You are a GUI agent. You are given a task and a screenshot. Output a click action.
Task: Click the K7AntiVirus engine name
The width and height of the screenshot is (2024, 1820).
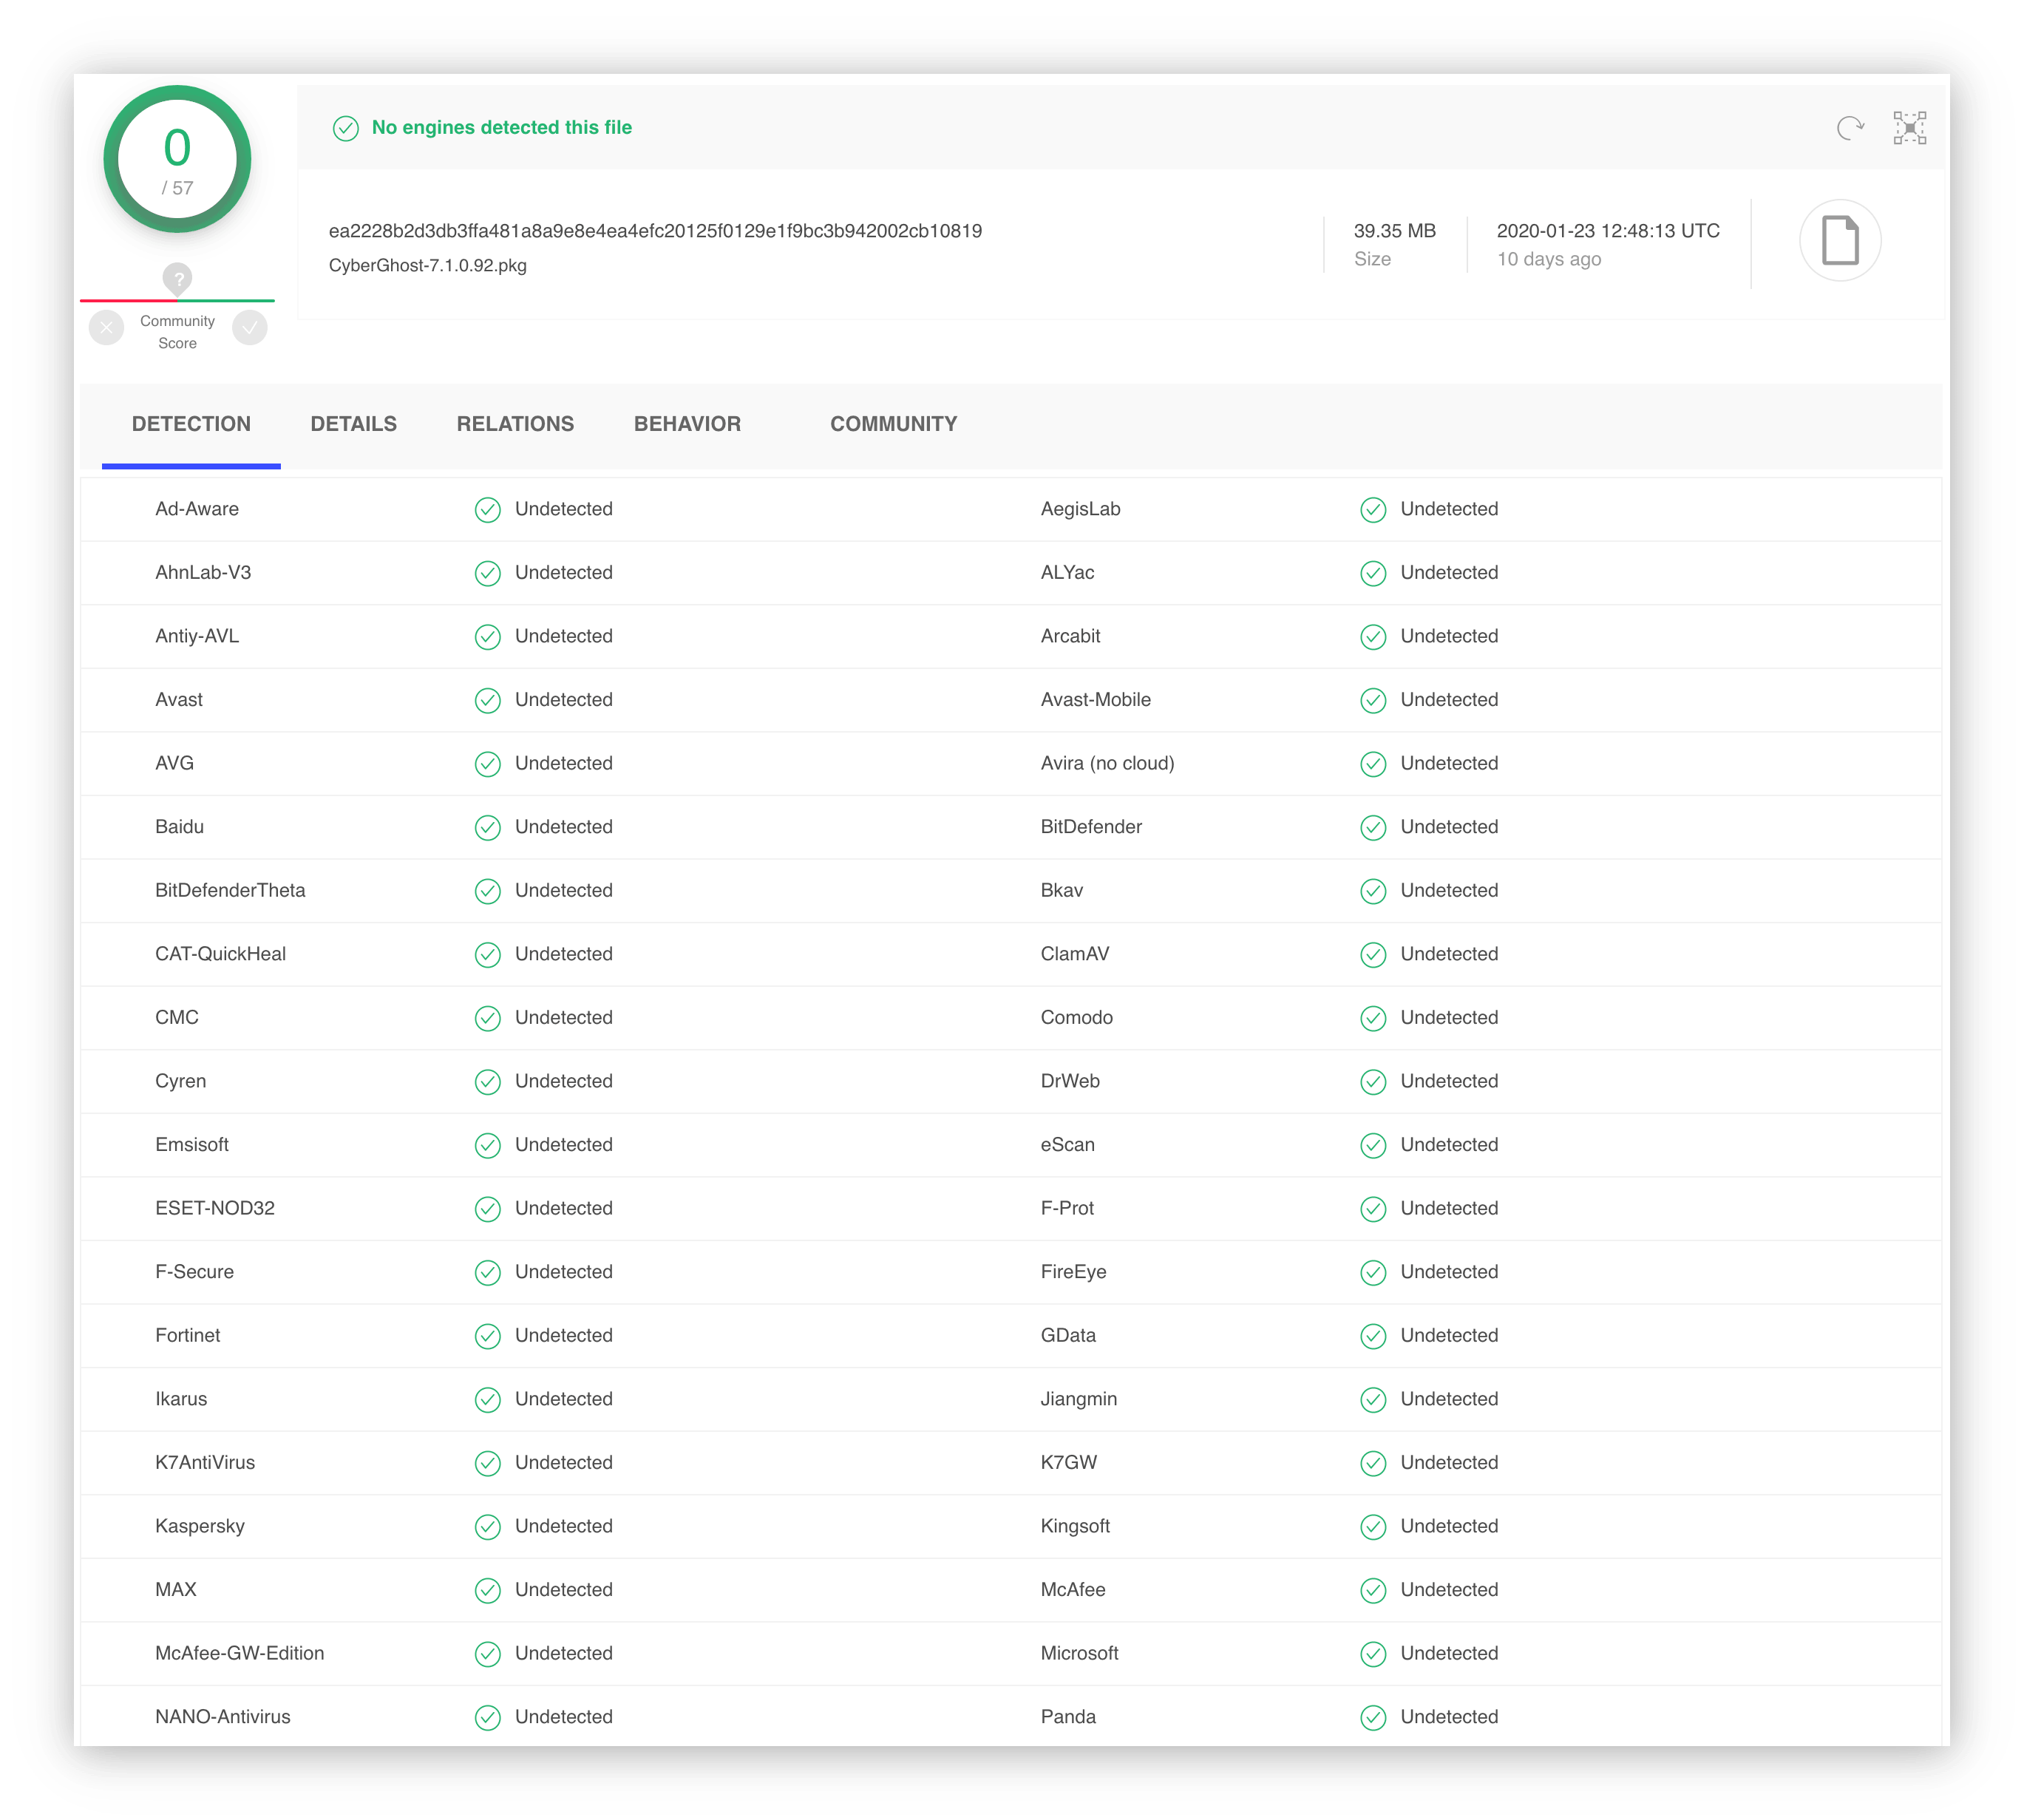pyautogui.click(x=204, y=1463)
